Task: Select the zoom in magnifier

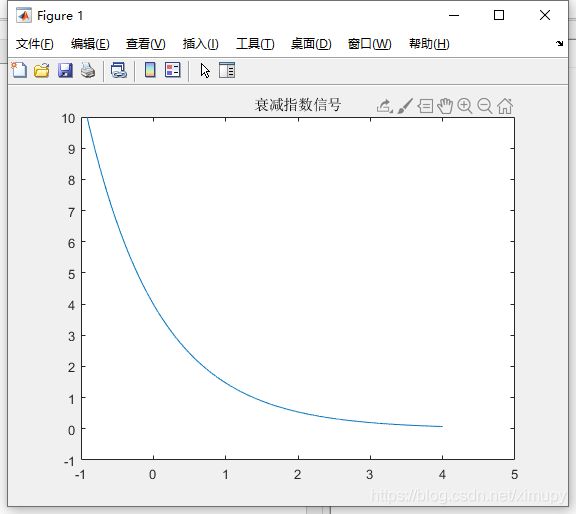Action: (465, 106)
